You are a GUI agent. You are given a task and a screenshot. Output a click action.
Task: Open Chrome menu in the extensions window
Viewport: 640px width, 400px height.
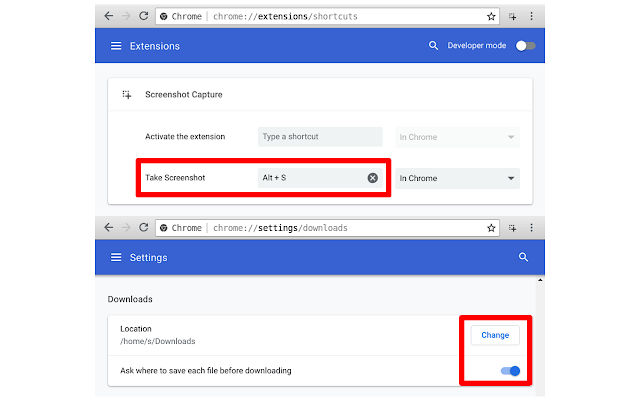pos(530,17)
